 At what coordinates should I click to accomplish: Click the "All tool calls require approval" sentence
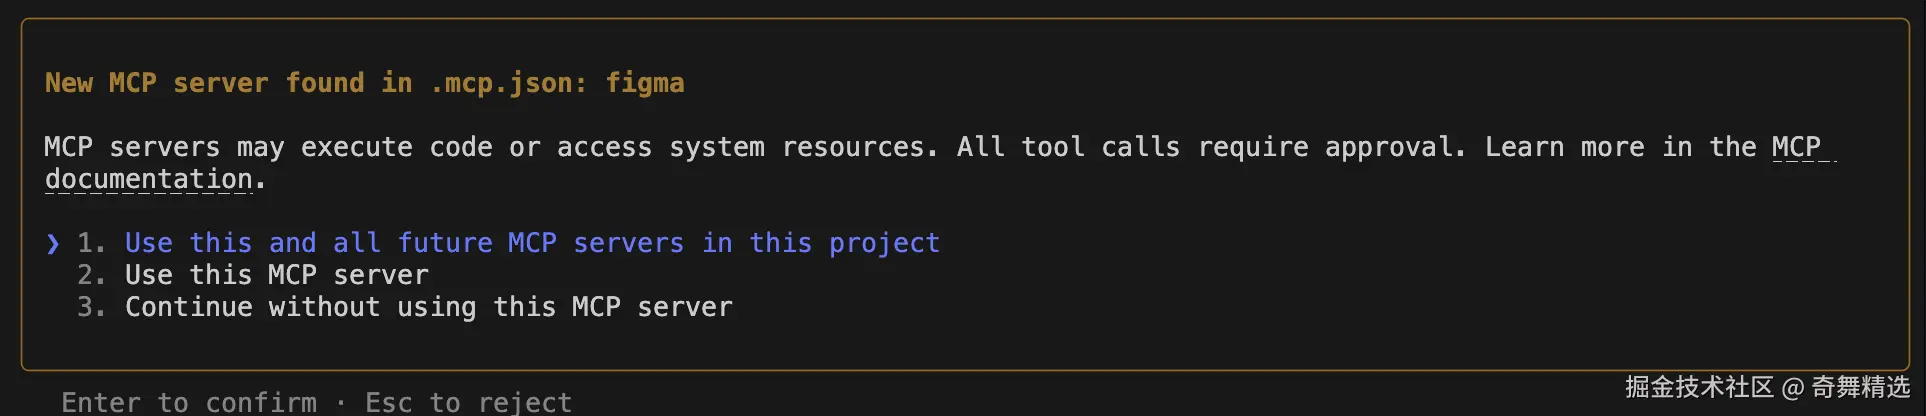(1210, 147)
